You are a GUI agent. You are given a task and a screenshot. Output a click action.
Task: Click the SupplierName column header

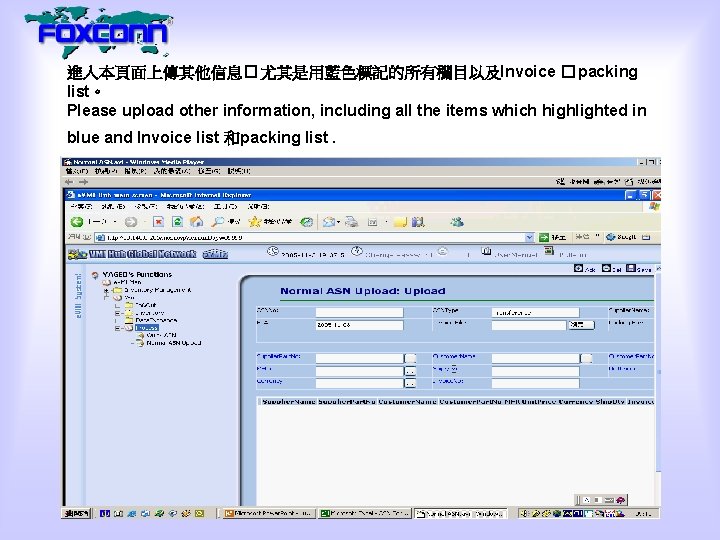click(x=288, y=401)
